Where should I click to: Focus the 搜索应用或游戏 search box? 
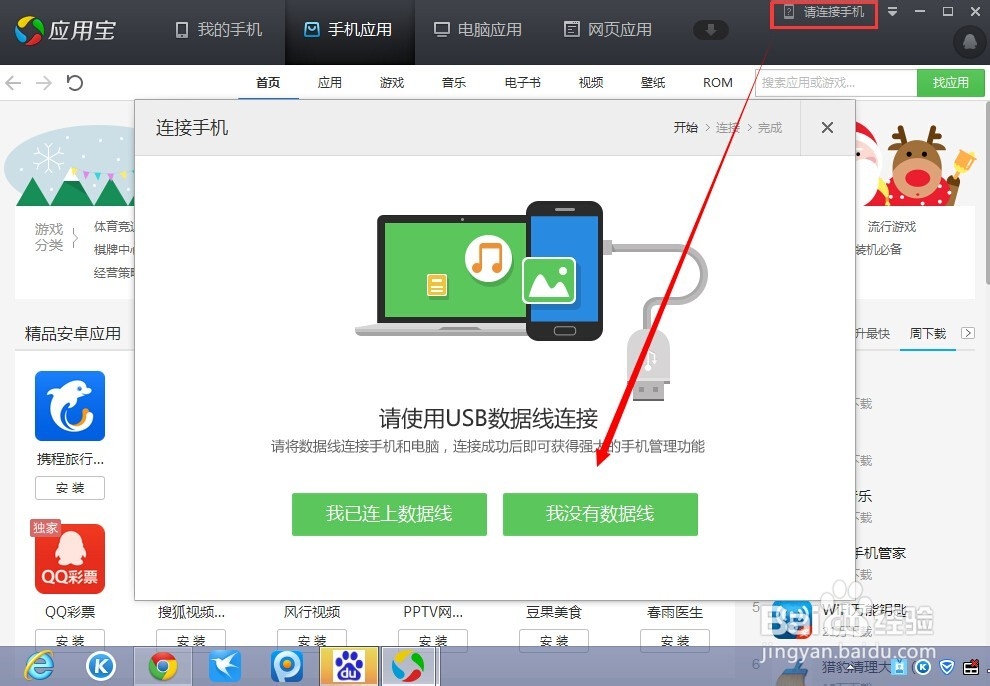[836, 83]
